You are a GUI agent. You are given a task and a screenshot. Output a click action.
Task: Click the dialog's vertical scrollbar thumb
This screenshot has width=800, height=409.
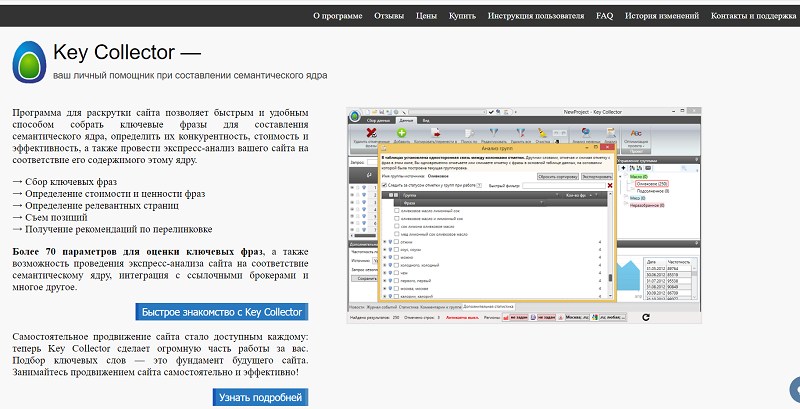(610, 278)
